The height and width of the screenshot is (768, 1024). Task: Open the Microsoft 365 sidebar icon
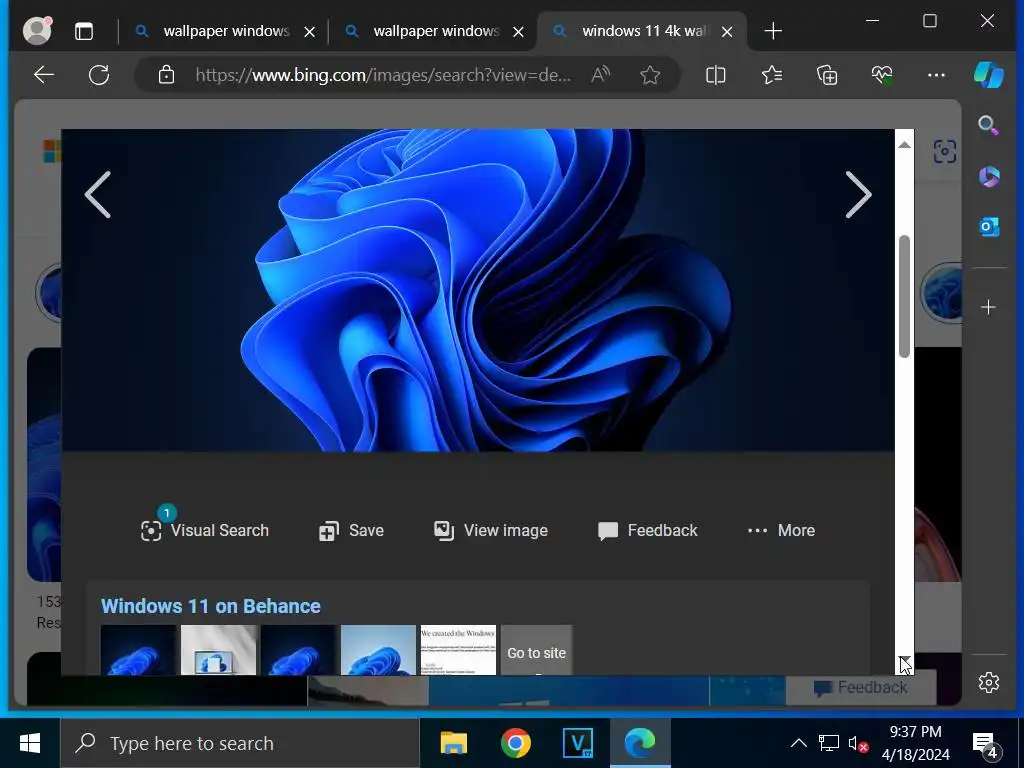point(989,176)
